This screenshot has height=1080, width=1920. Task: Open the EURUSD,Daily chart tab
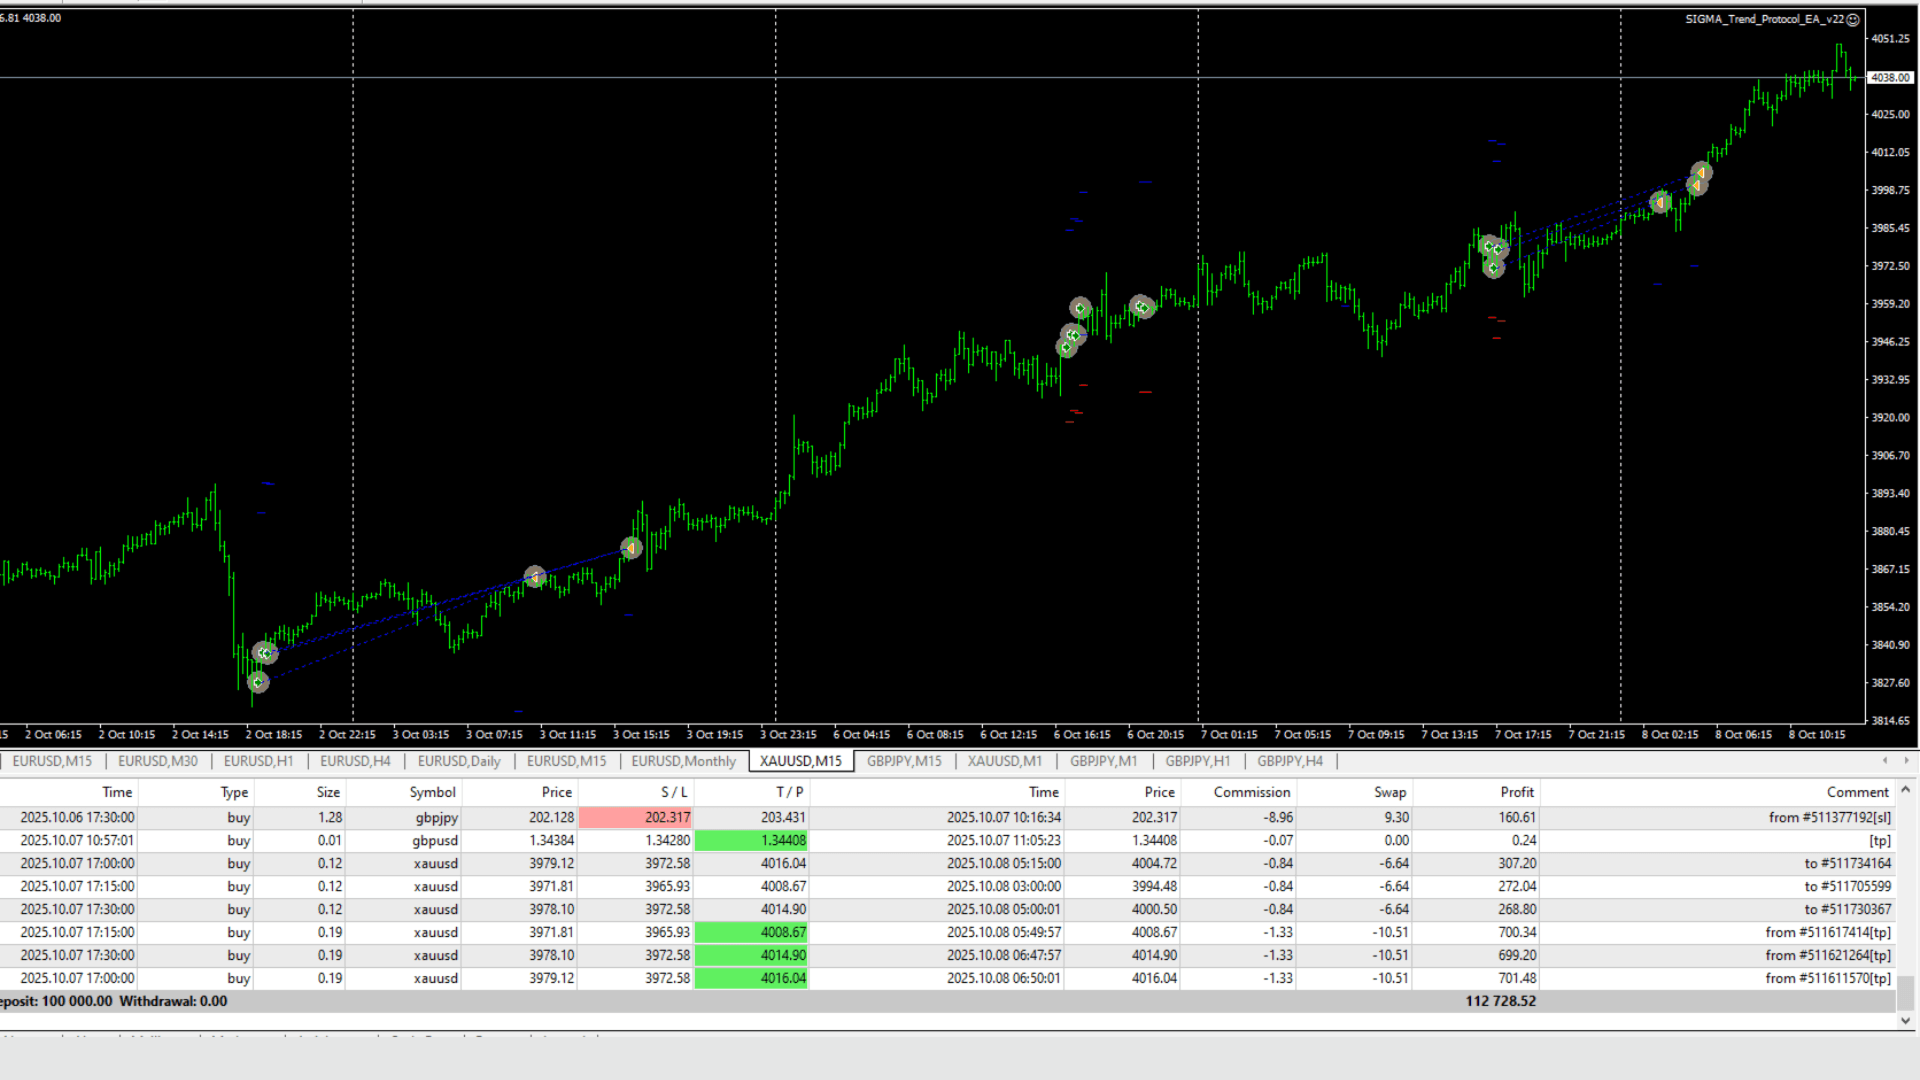pyautogui.click(x=459, y=761)
